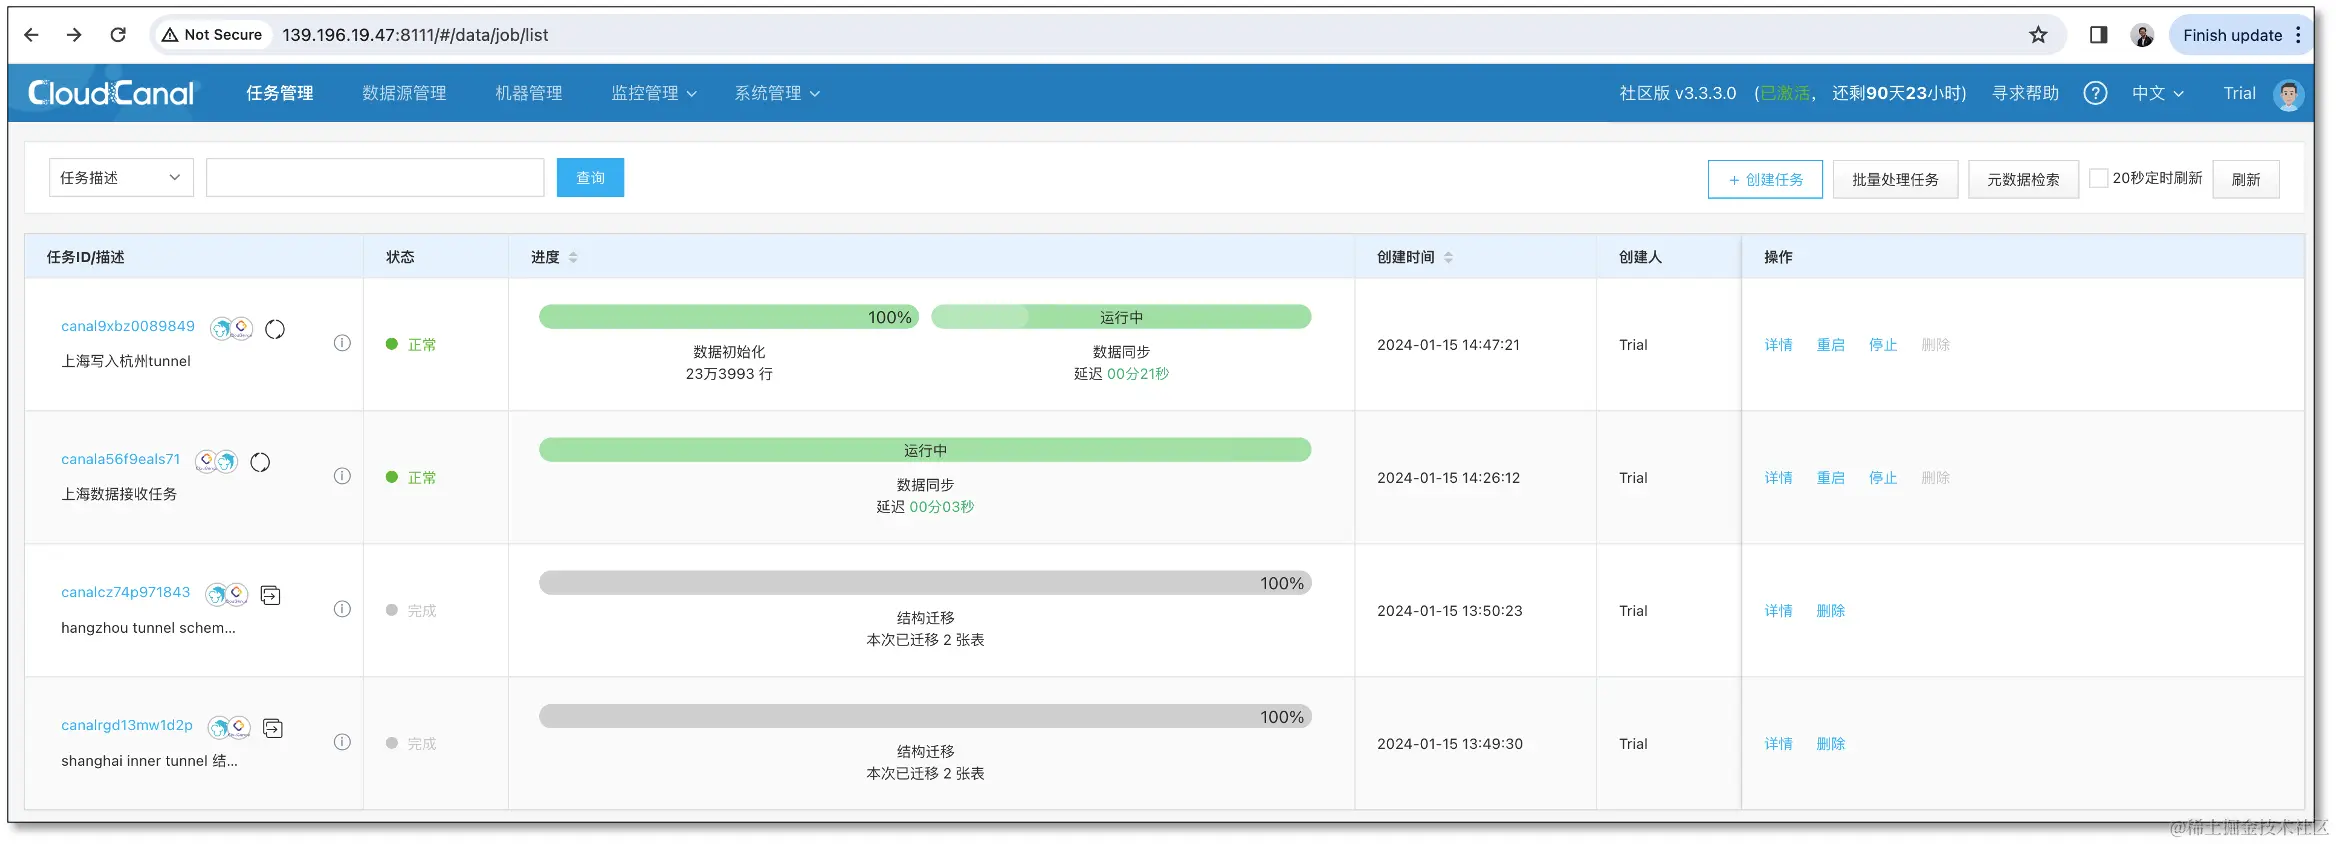
Task: Click 删除 for task created at 13:49:30
Action: click(1830, 744)
